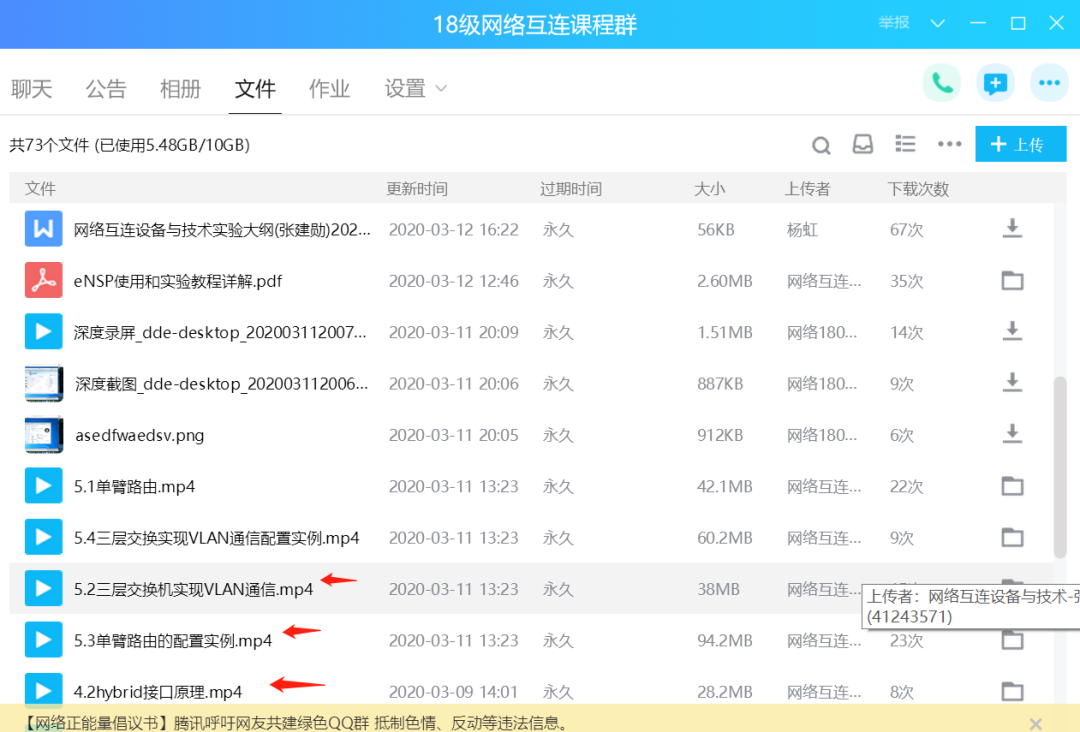Switch file list view mode icon
This screenshot has width=1080, height=732.
[906, 145]
